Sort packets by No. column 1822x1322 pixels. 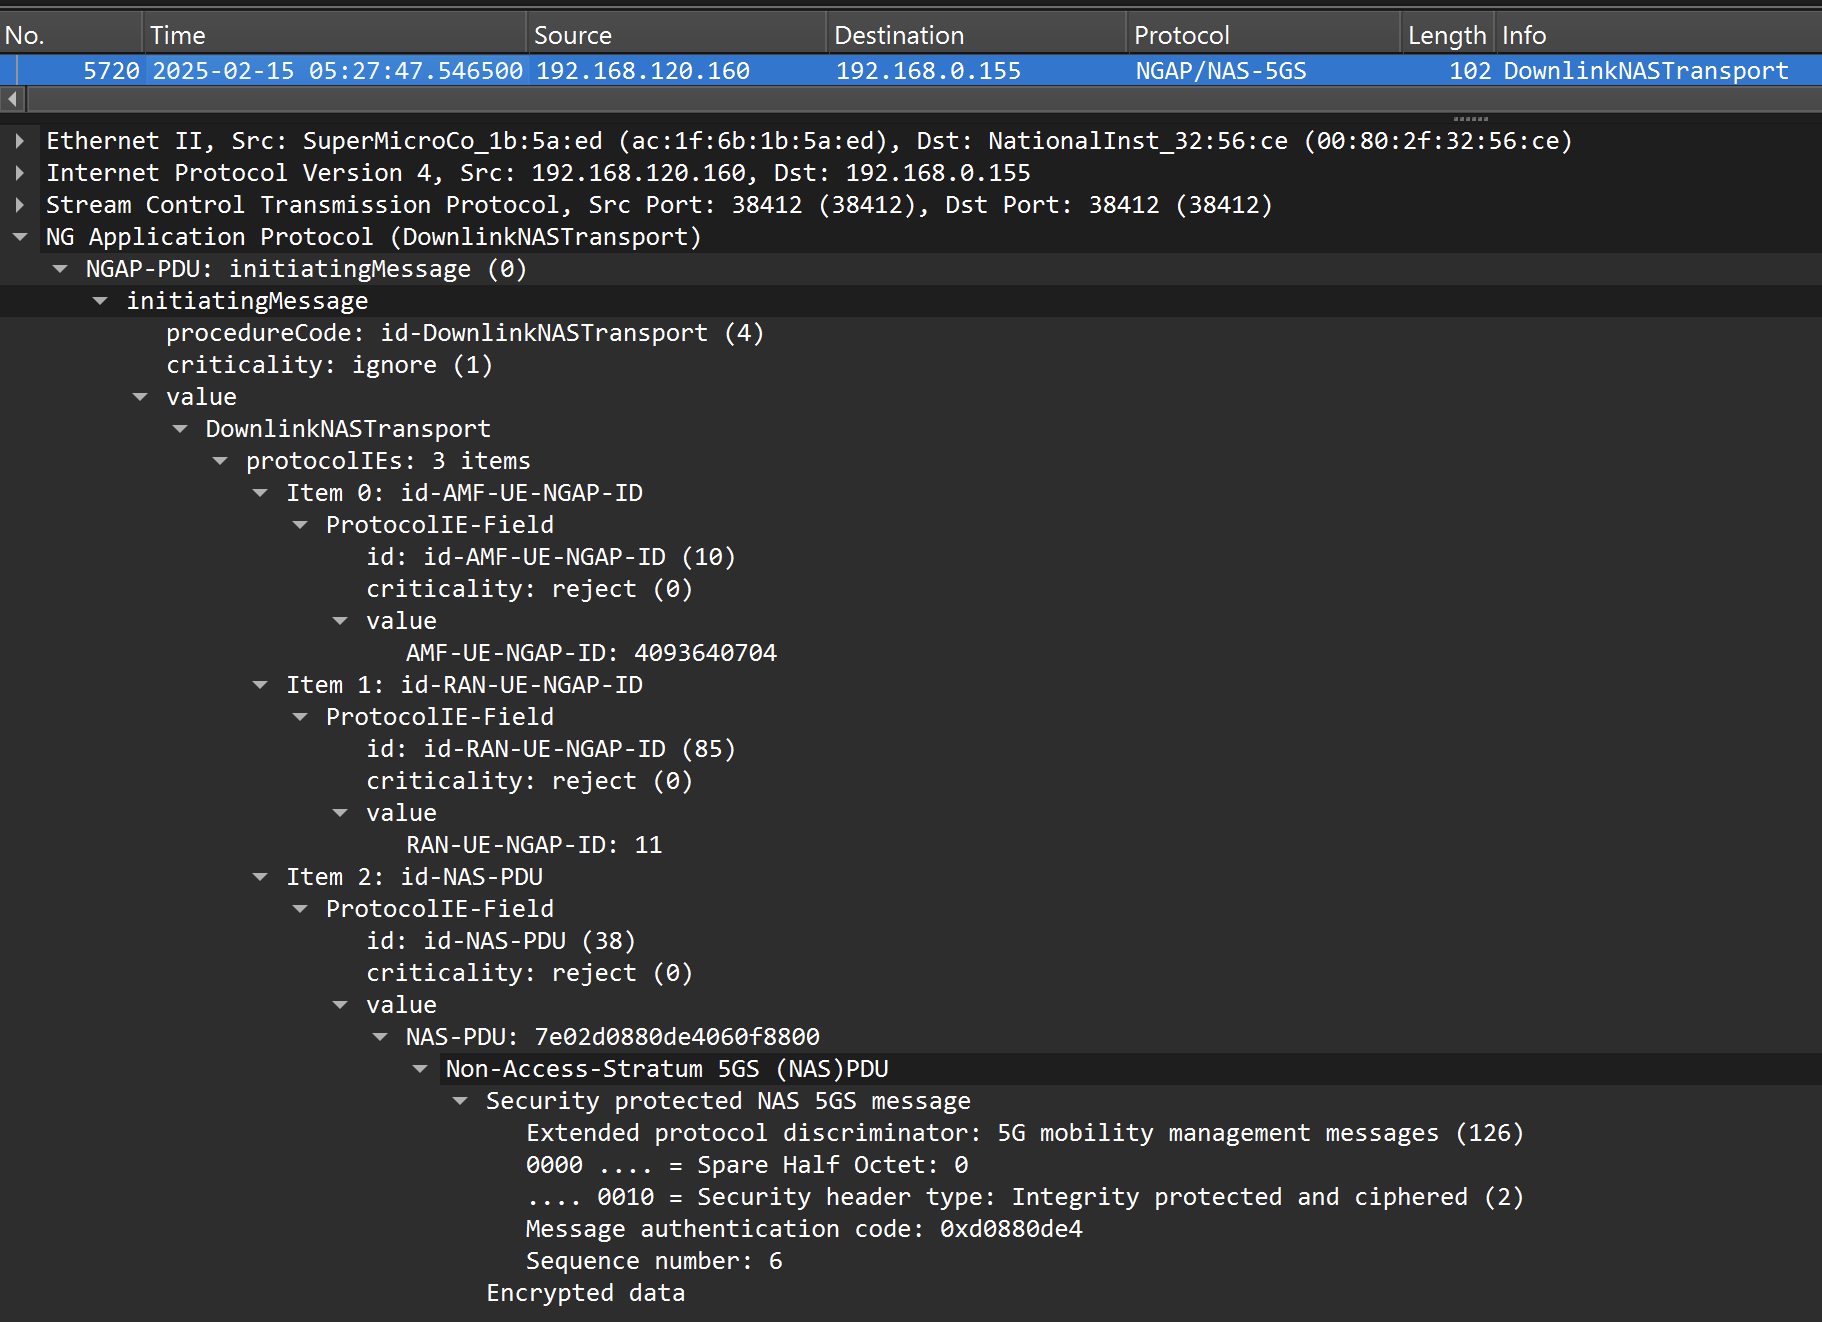[71, 35]
